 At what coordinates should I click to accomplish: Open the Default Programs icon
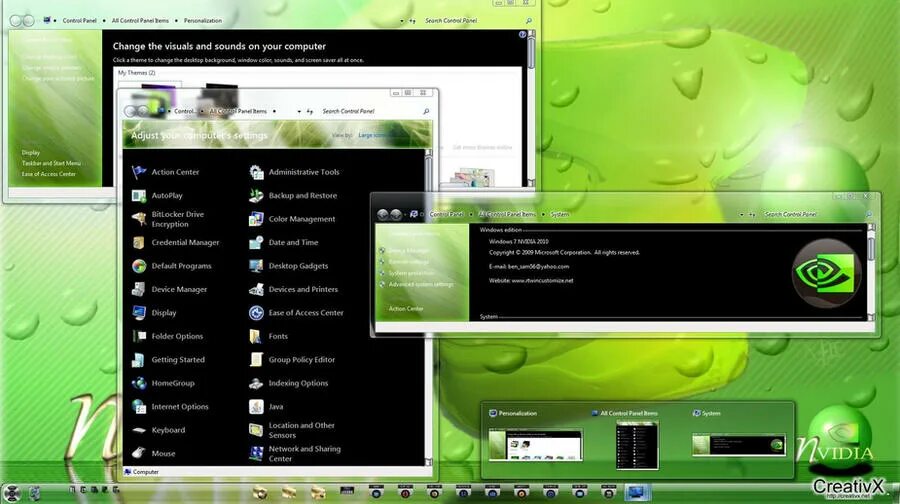click(x=139, y=266)
